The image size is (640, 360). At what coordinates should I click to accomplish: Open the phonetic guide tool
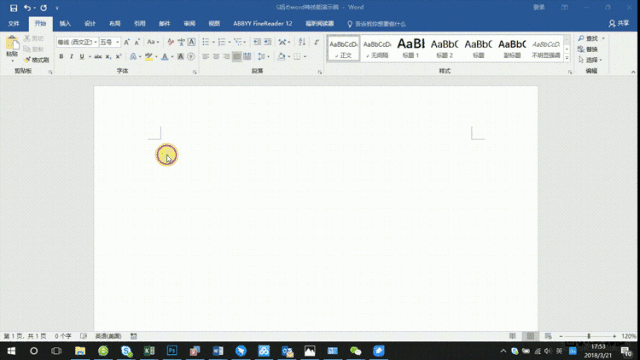pyautogui.click(x=181, y=42)
